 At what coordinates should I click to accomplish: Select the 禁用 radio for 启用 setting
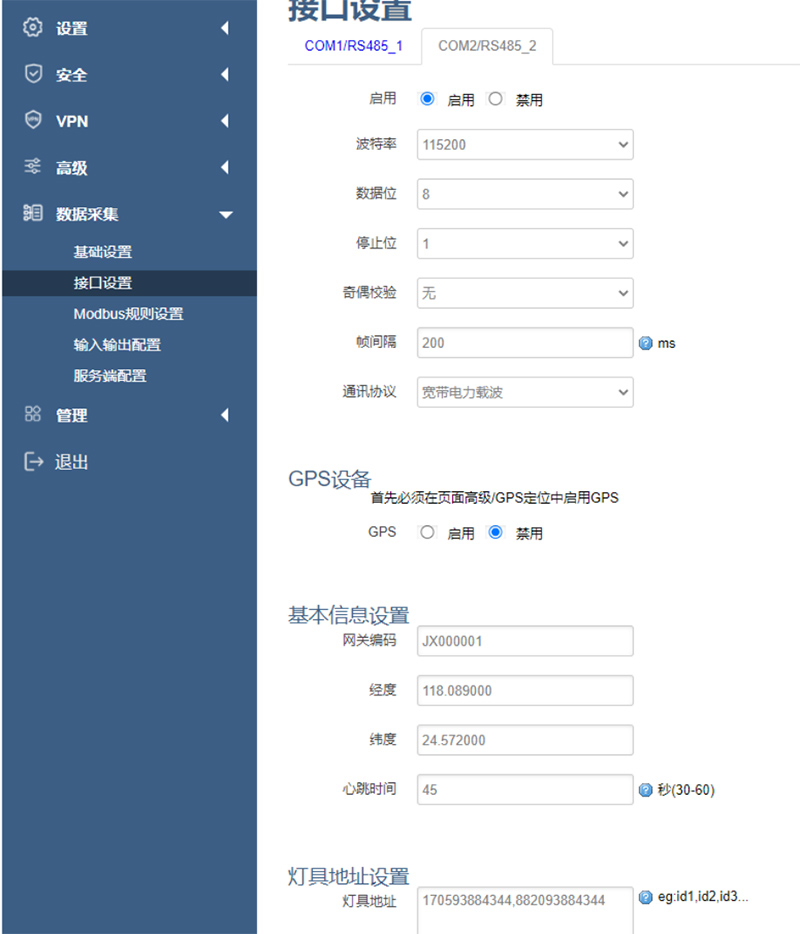click(496, 98)
